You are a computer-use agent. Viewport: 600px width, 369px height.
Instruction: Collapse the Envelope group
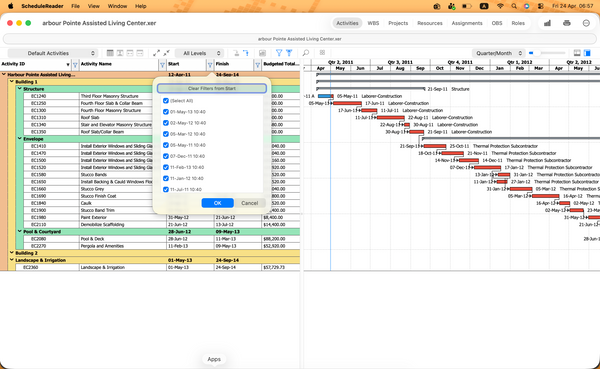pos(20,139)
